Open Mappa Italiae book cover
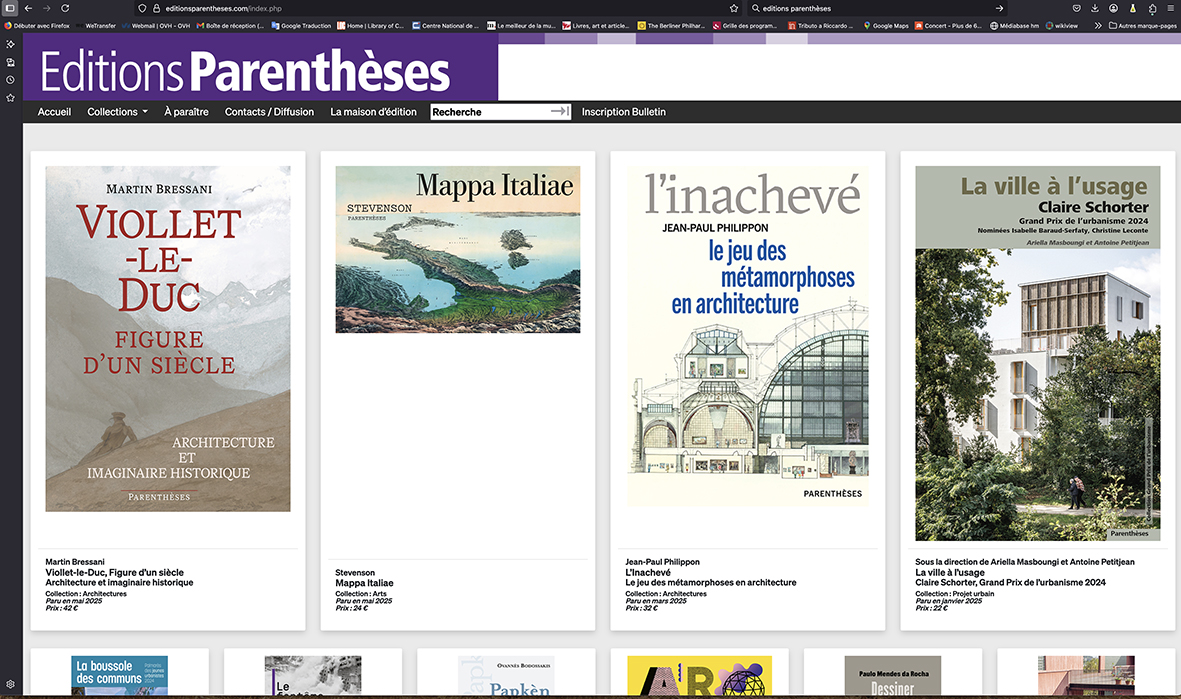Image resolution: width=1181 pixels, height=699 pixels. (x=458, y=249)
